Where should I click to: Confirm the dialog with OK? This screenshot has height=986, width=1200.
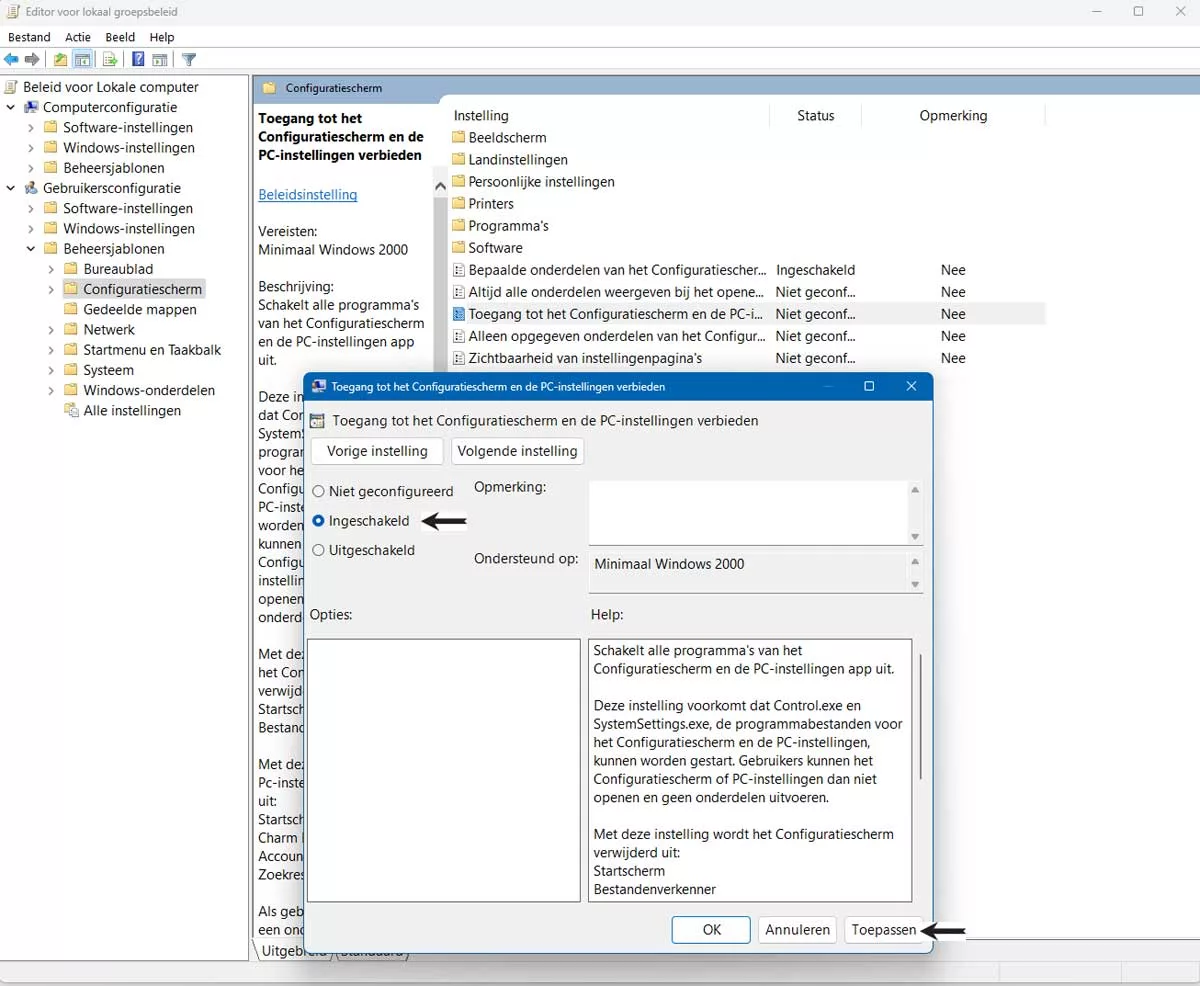[x=711, y=929]
